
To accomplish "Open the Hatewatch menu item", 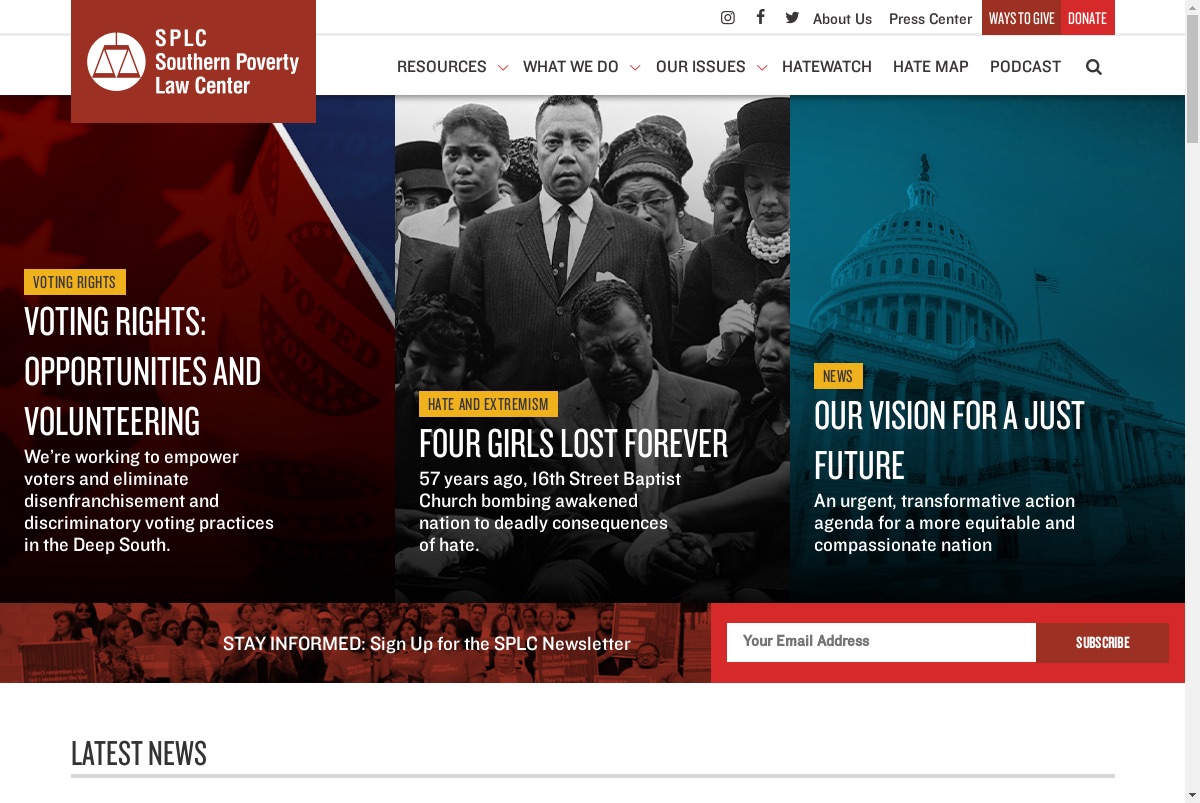I will (827, 67).
